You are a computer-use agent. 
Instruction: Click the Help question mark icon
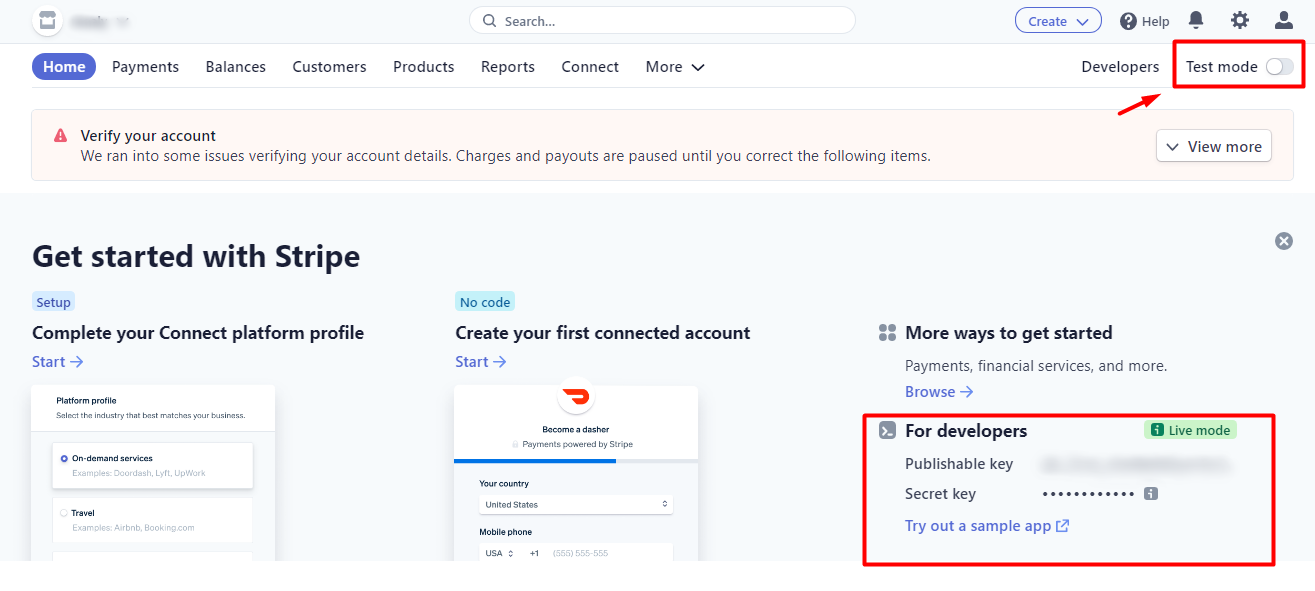1129,21
